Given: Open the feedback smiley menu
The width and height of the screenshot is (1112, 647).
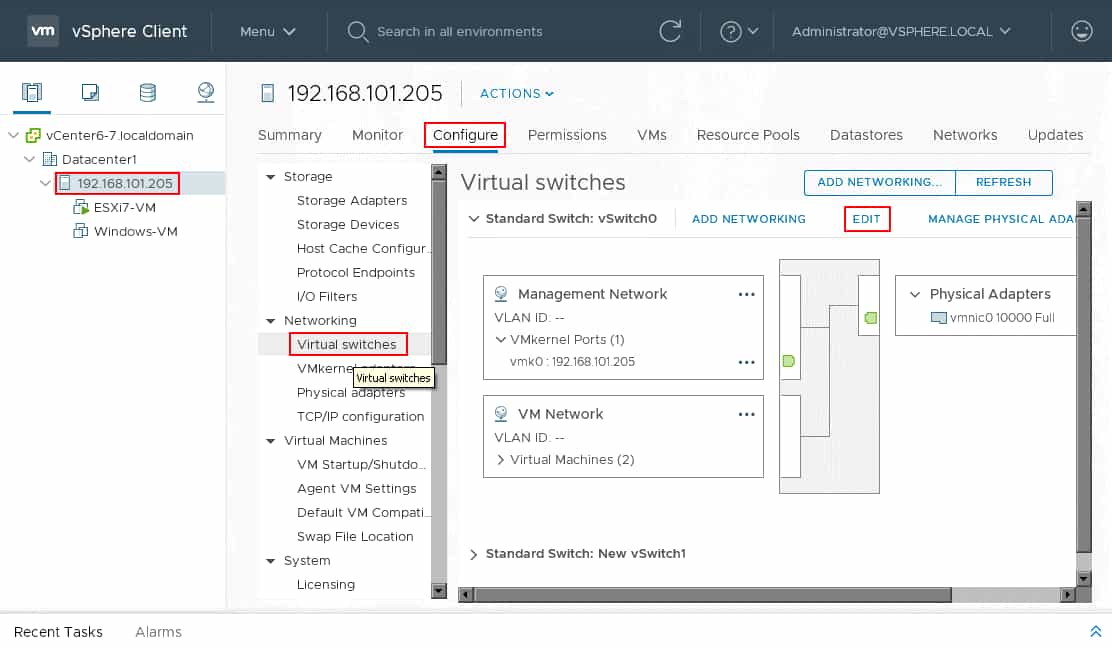Looking at the screenshot, I should 1081,30.
